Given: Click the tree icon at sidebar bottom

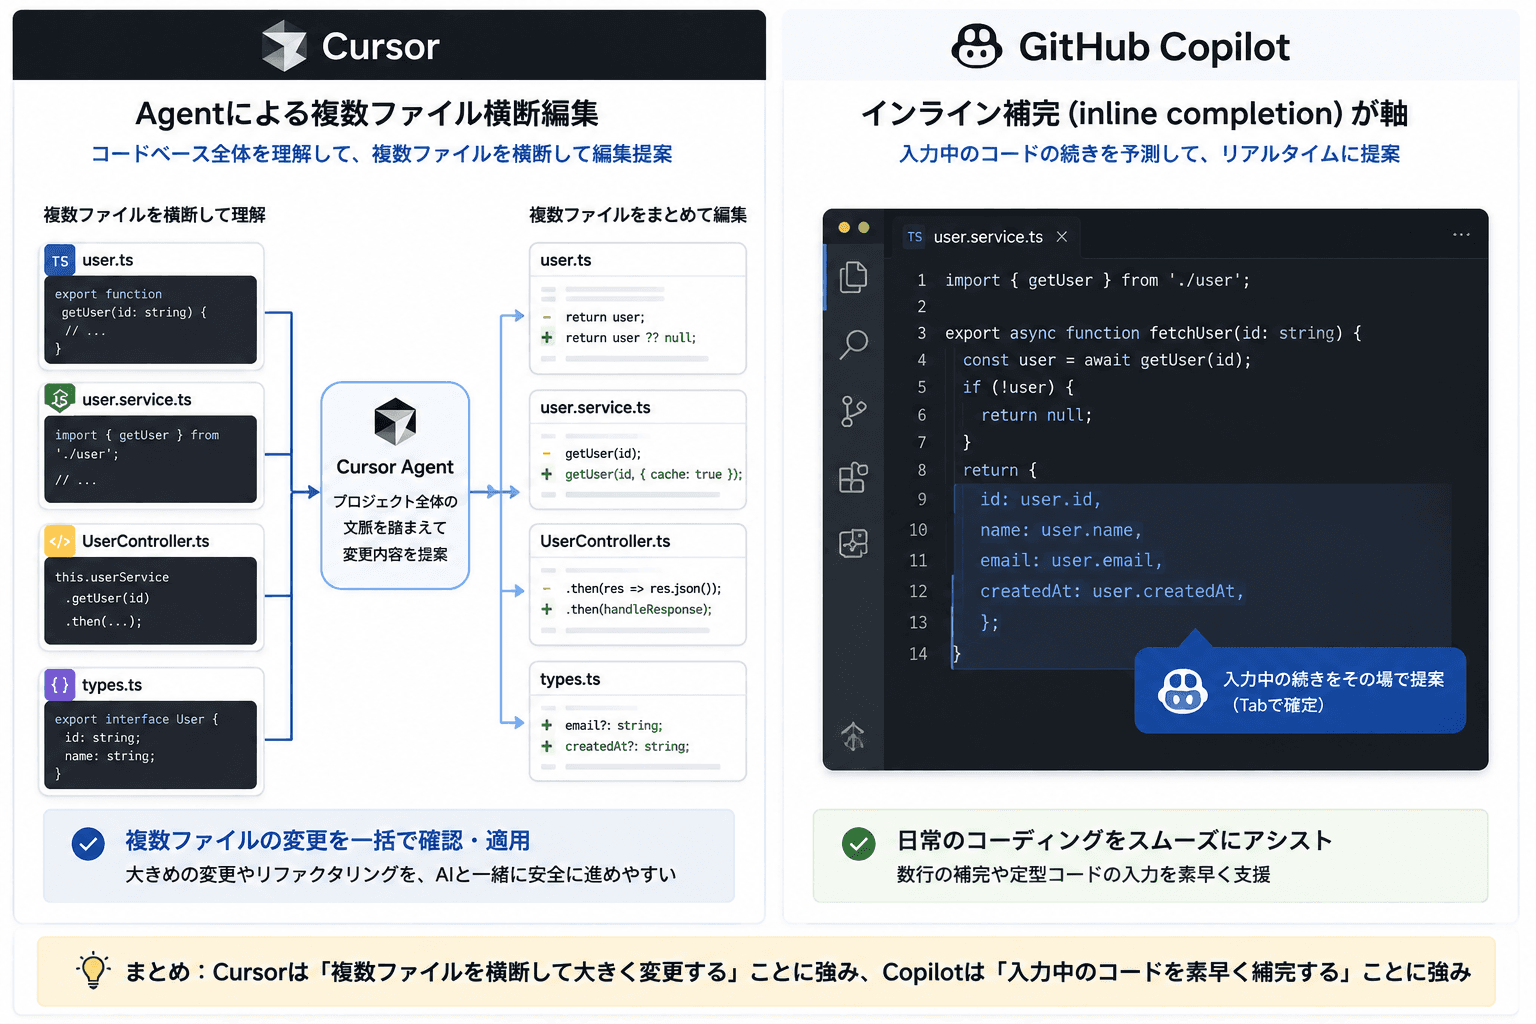Looking at the screenshot, I should [x=853, y=737].
